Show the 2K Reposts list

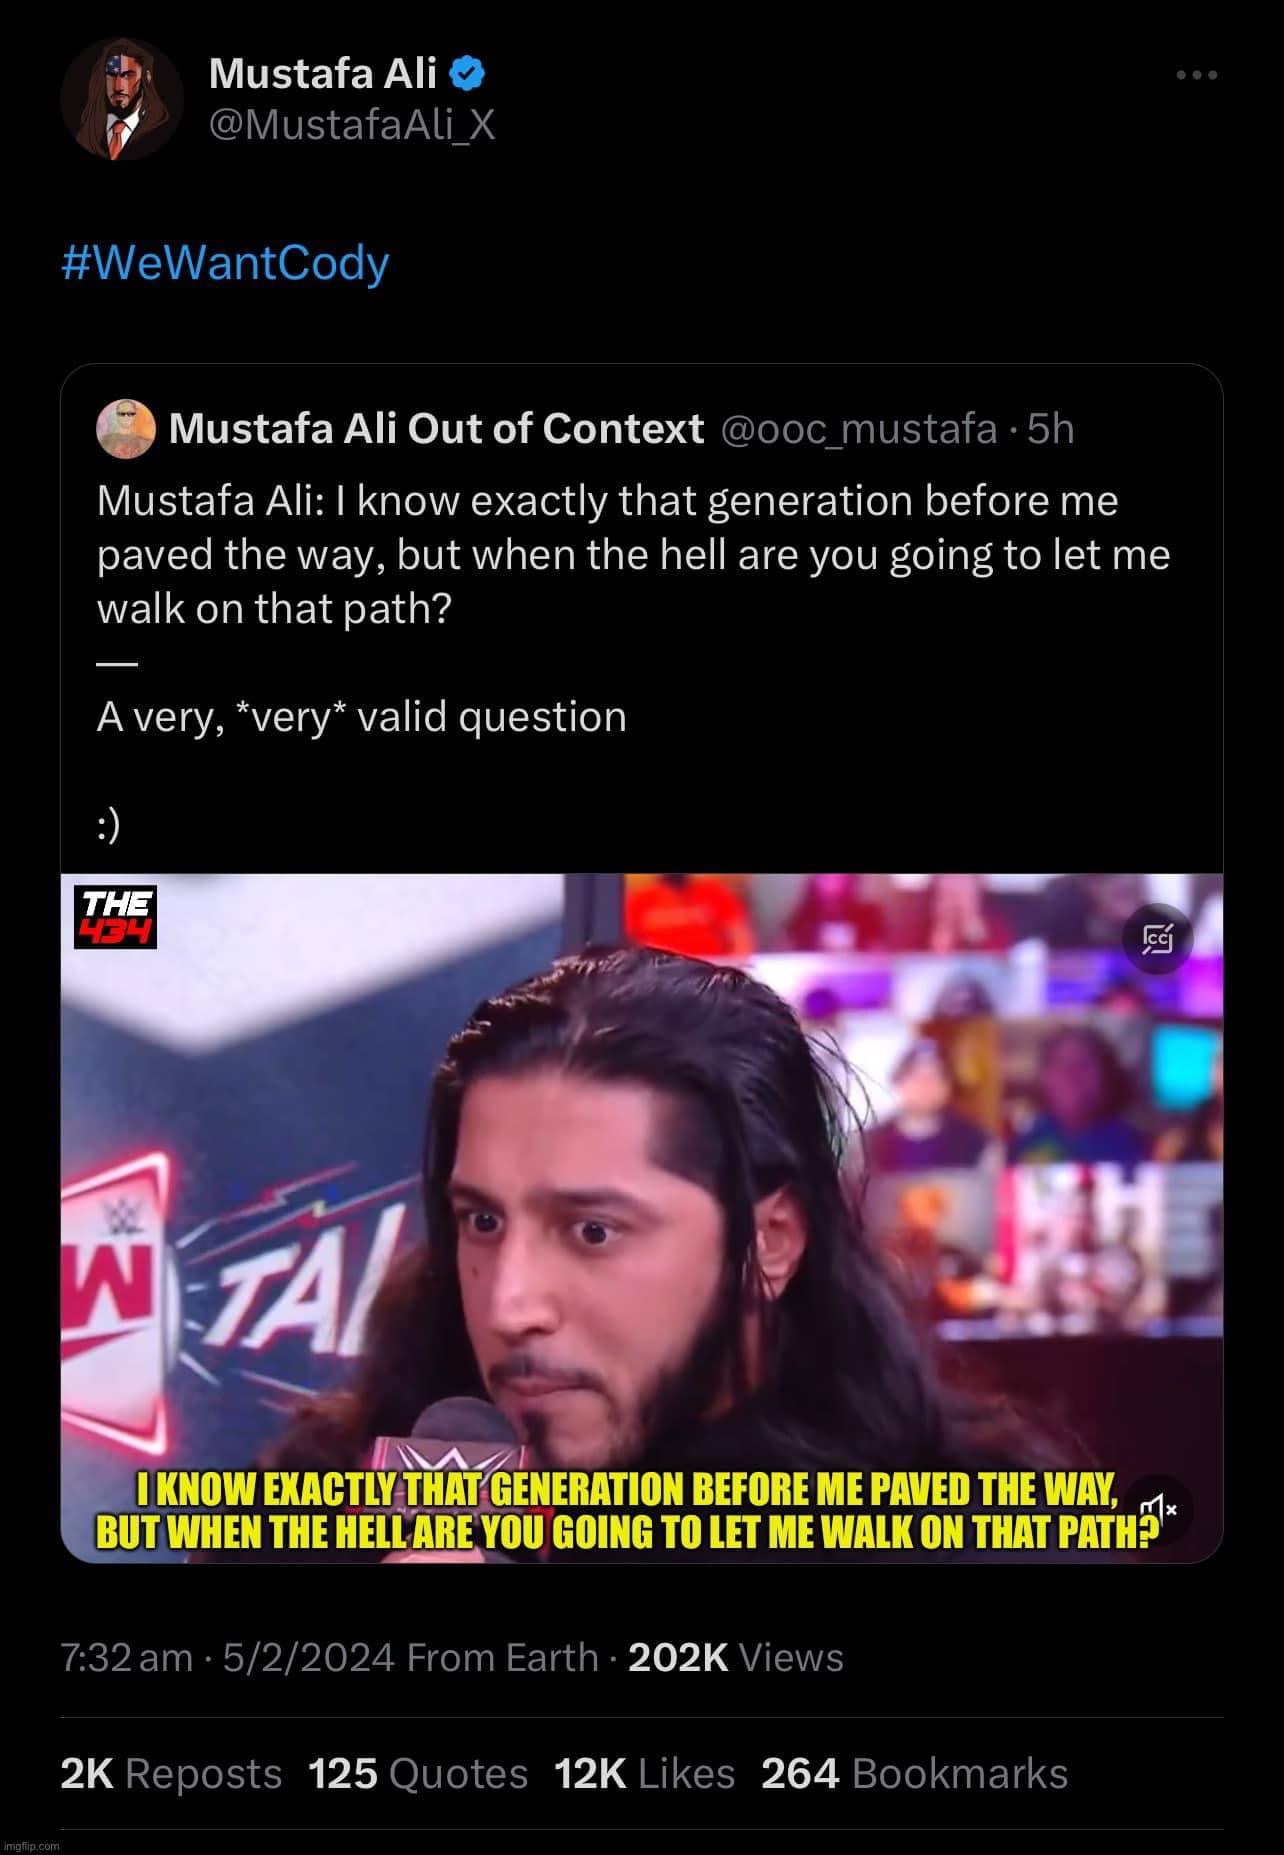171,1774
